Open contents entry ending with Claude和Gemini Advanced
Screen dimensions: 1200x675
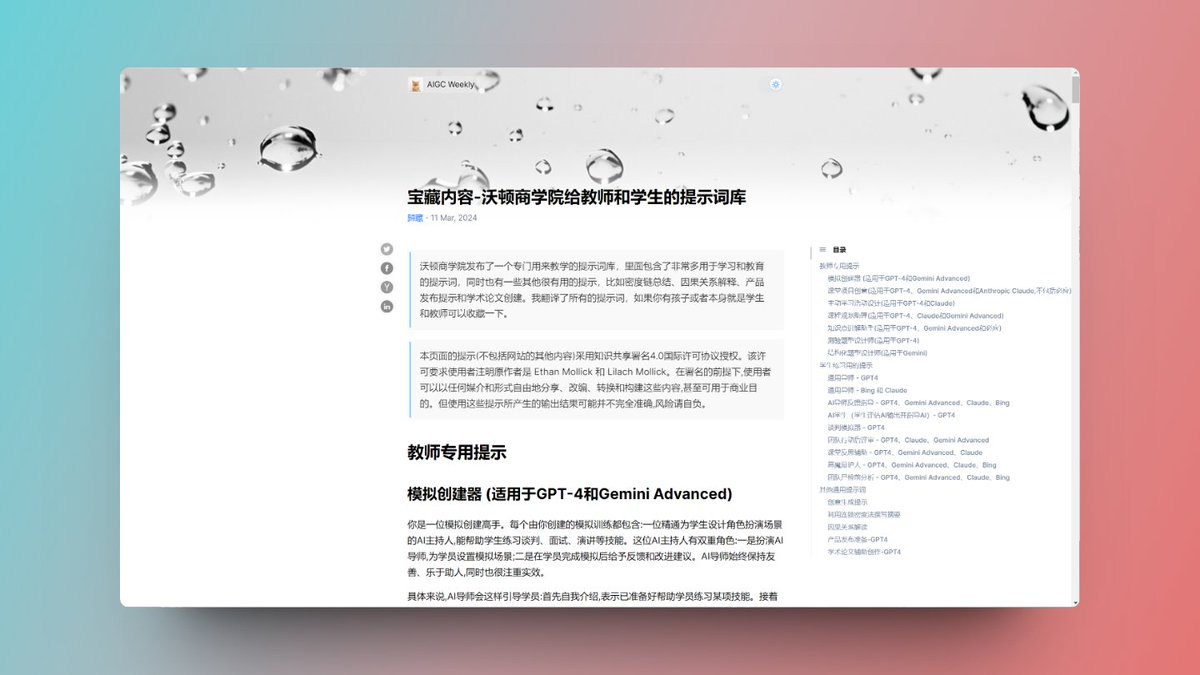point(915,315)
